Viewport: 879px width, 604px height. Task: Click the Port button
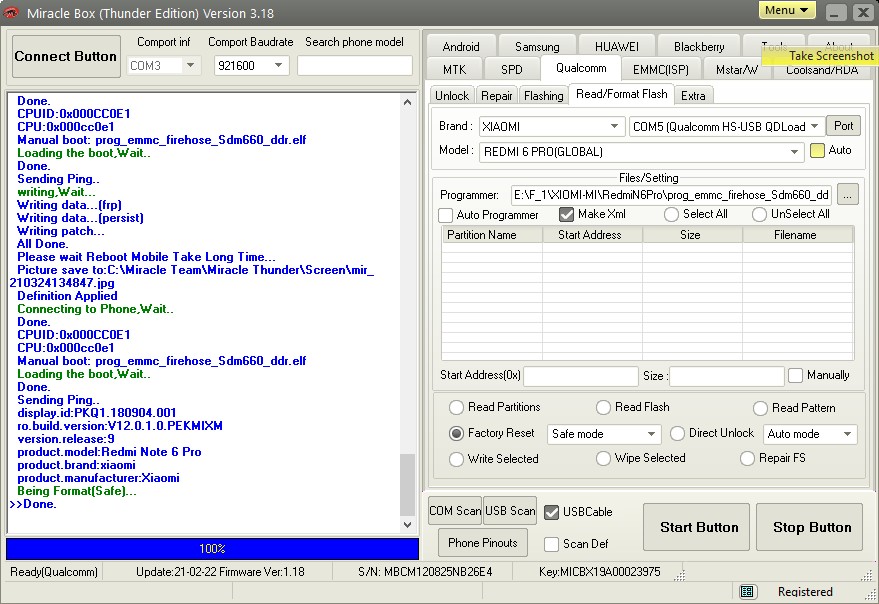[844, 126]
